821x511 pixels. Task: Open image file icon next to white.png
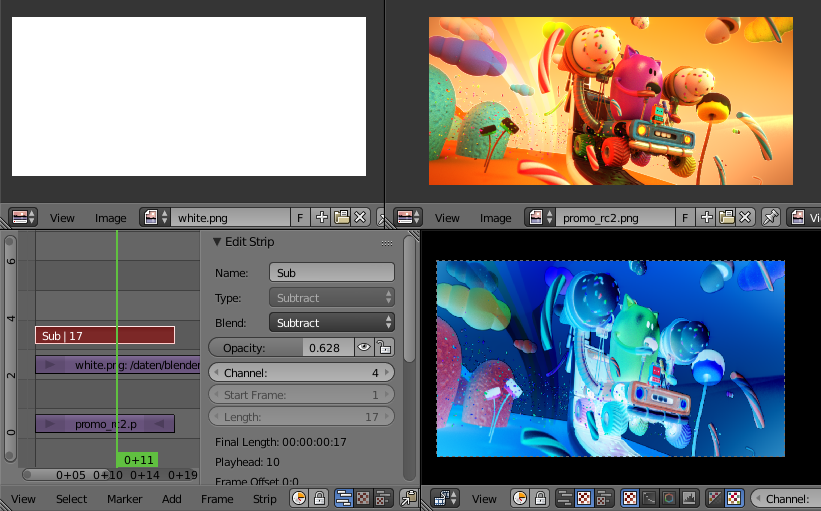point(341,217)
